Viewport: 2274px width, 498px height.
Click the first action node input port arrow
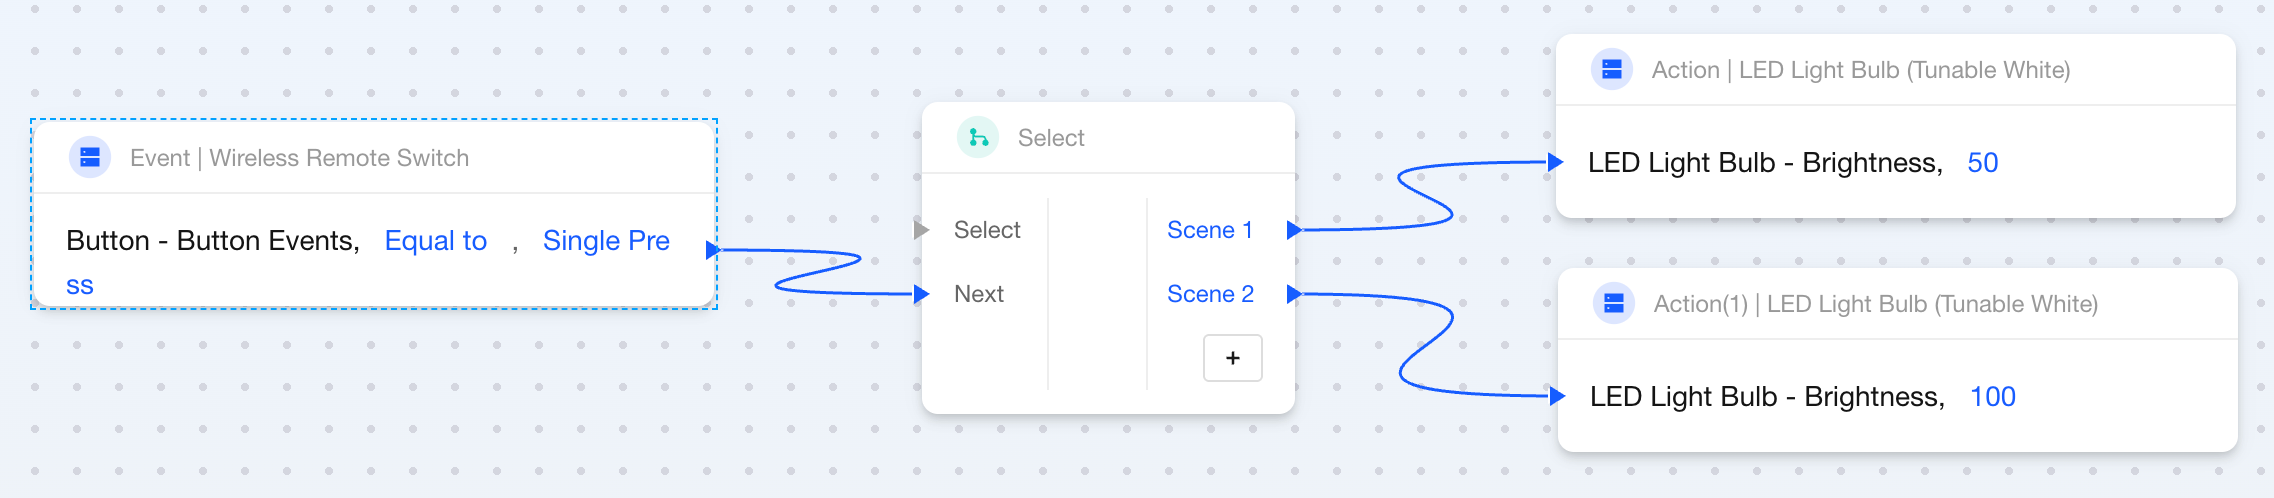point(1556,162)
